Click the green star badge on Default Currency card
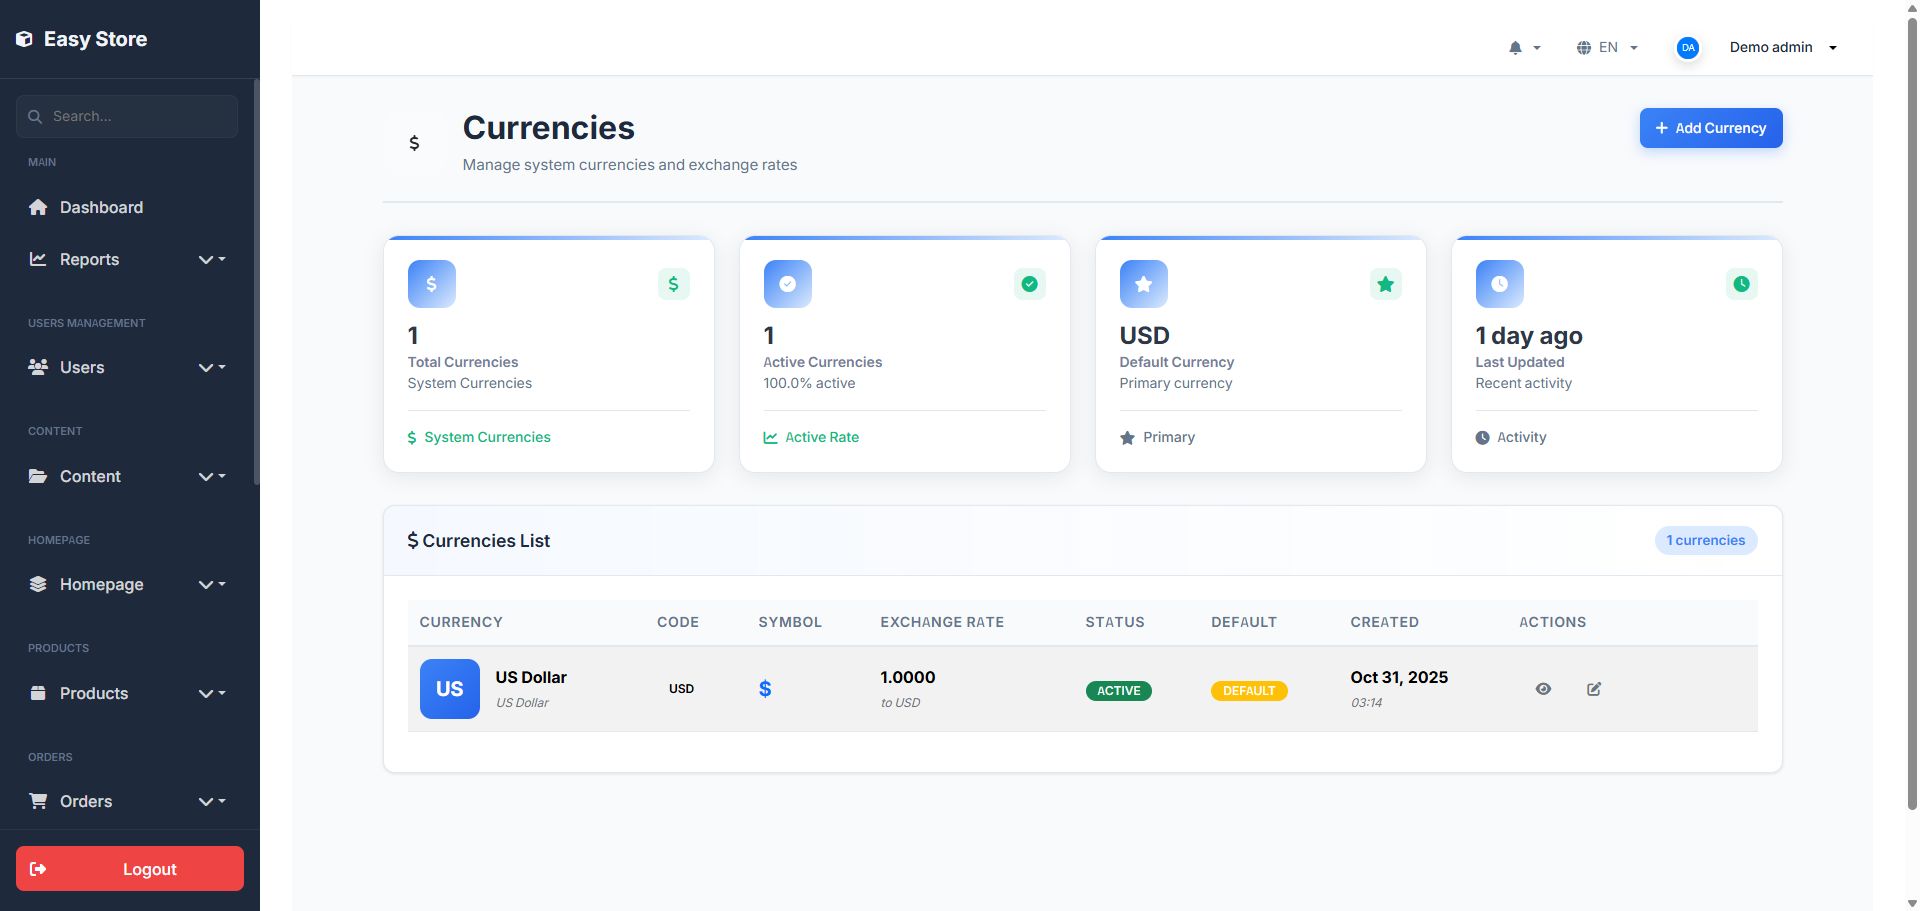The image size is (1920, 911). [1386, 284]
